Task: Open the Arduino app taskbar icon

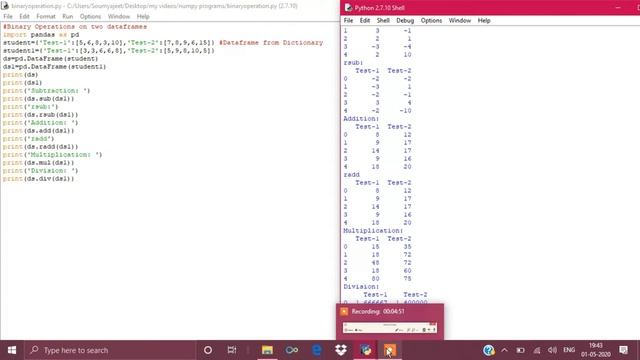Action: click(x=291, y=350)
